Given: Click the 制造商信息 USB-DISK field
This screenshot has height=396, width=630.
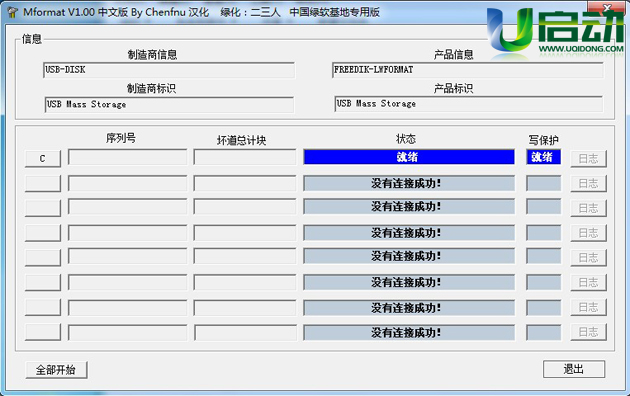Looking at the screenshot, I should pos(169,70).
